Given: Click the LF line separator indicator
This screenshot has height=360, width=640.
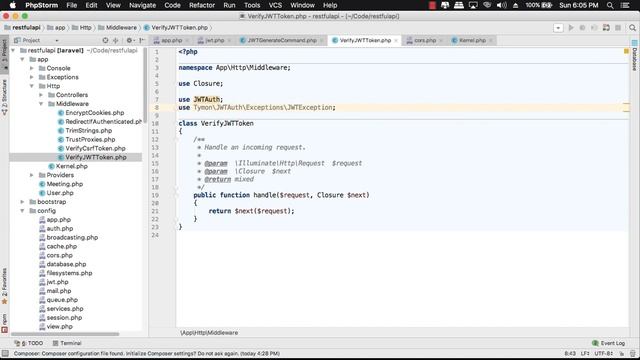Looking at the screenshot, I should tap(585, 353).
